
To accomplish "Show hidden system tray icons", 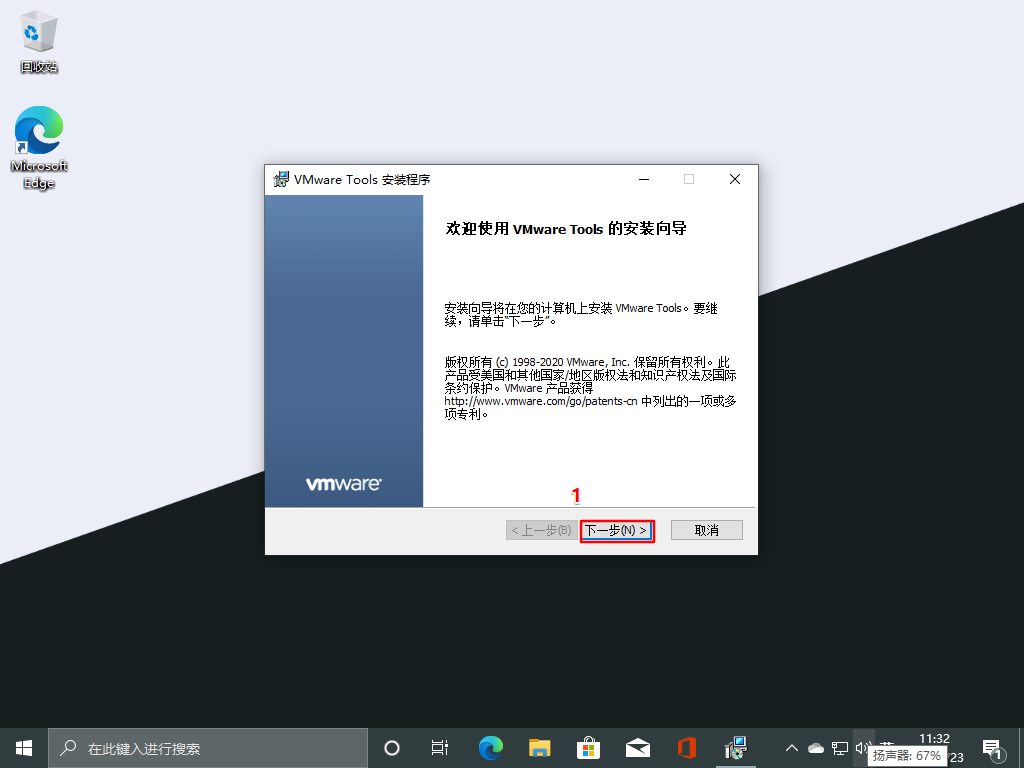I will [x=792, y=748].
